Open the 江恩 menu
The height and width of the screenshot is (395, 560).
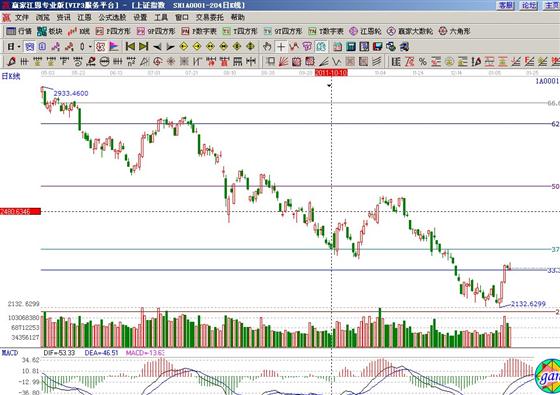click(x=84, y=18)
